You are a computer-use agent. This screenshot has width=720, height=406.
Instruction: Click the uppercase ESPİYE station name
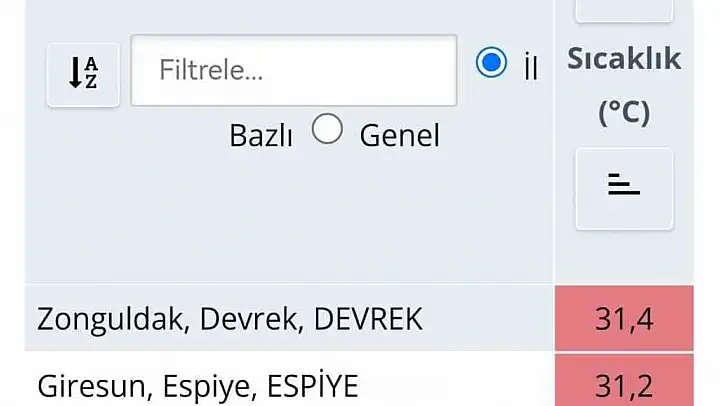click(x=313, y=384)
